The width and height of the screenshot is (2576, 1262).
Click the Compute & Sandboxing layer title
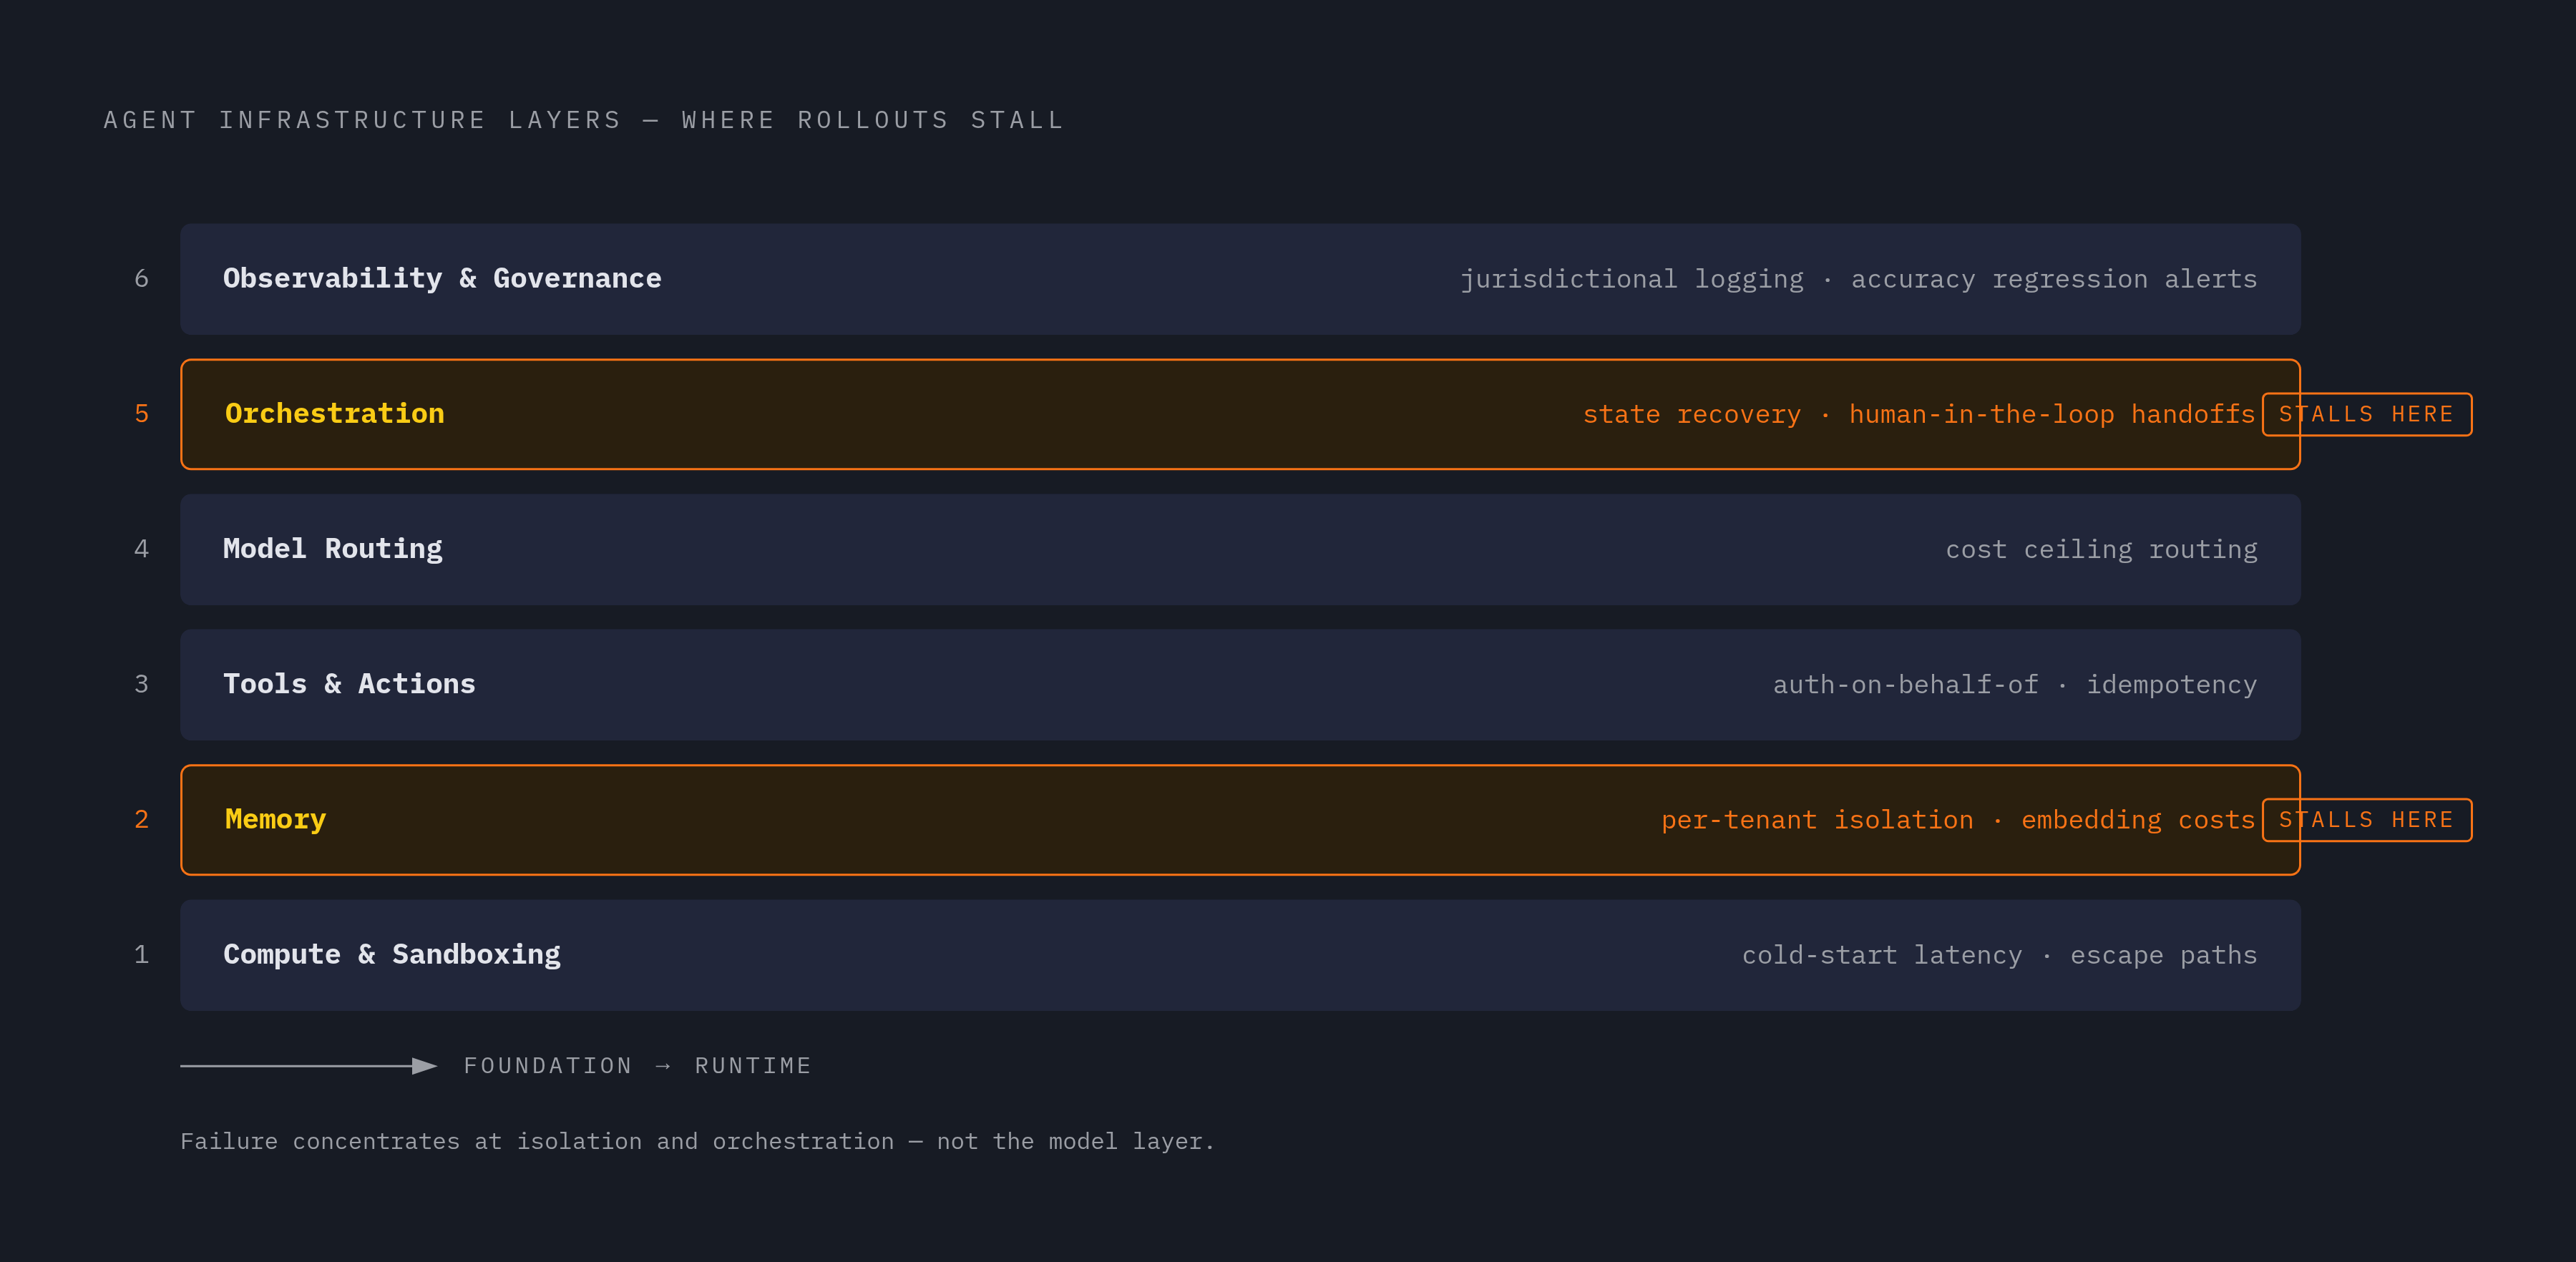(392, 955)
